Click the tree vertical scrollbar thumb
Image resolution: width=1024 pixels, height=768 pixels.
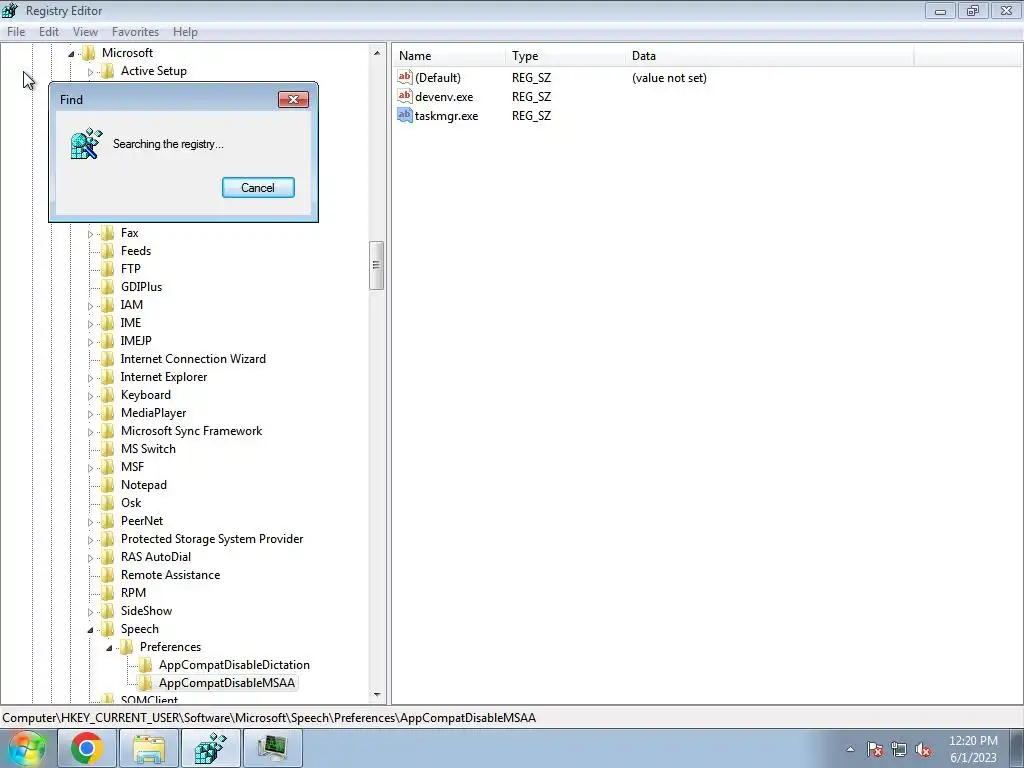point(377,265)
